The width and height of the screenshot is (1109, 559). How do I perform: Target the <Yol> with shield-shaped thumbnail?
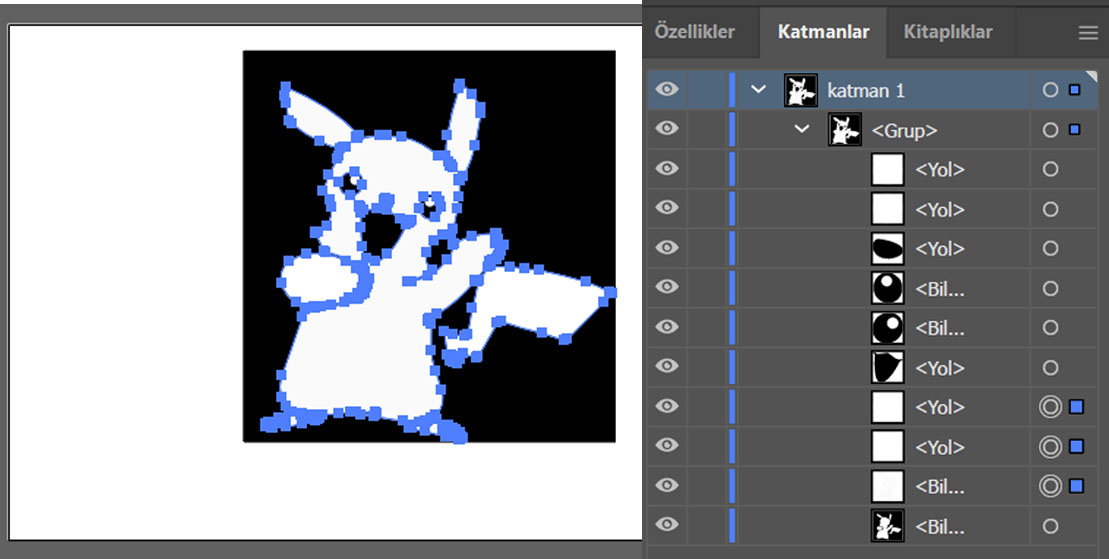(x=1050, y=367)
